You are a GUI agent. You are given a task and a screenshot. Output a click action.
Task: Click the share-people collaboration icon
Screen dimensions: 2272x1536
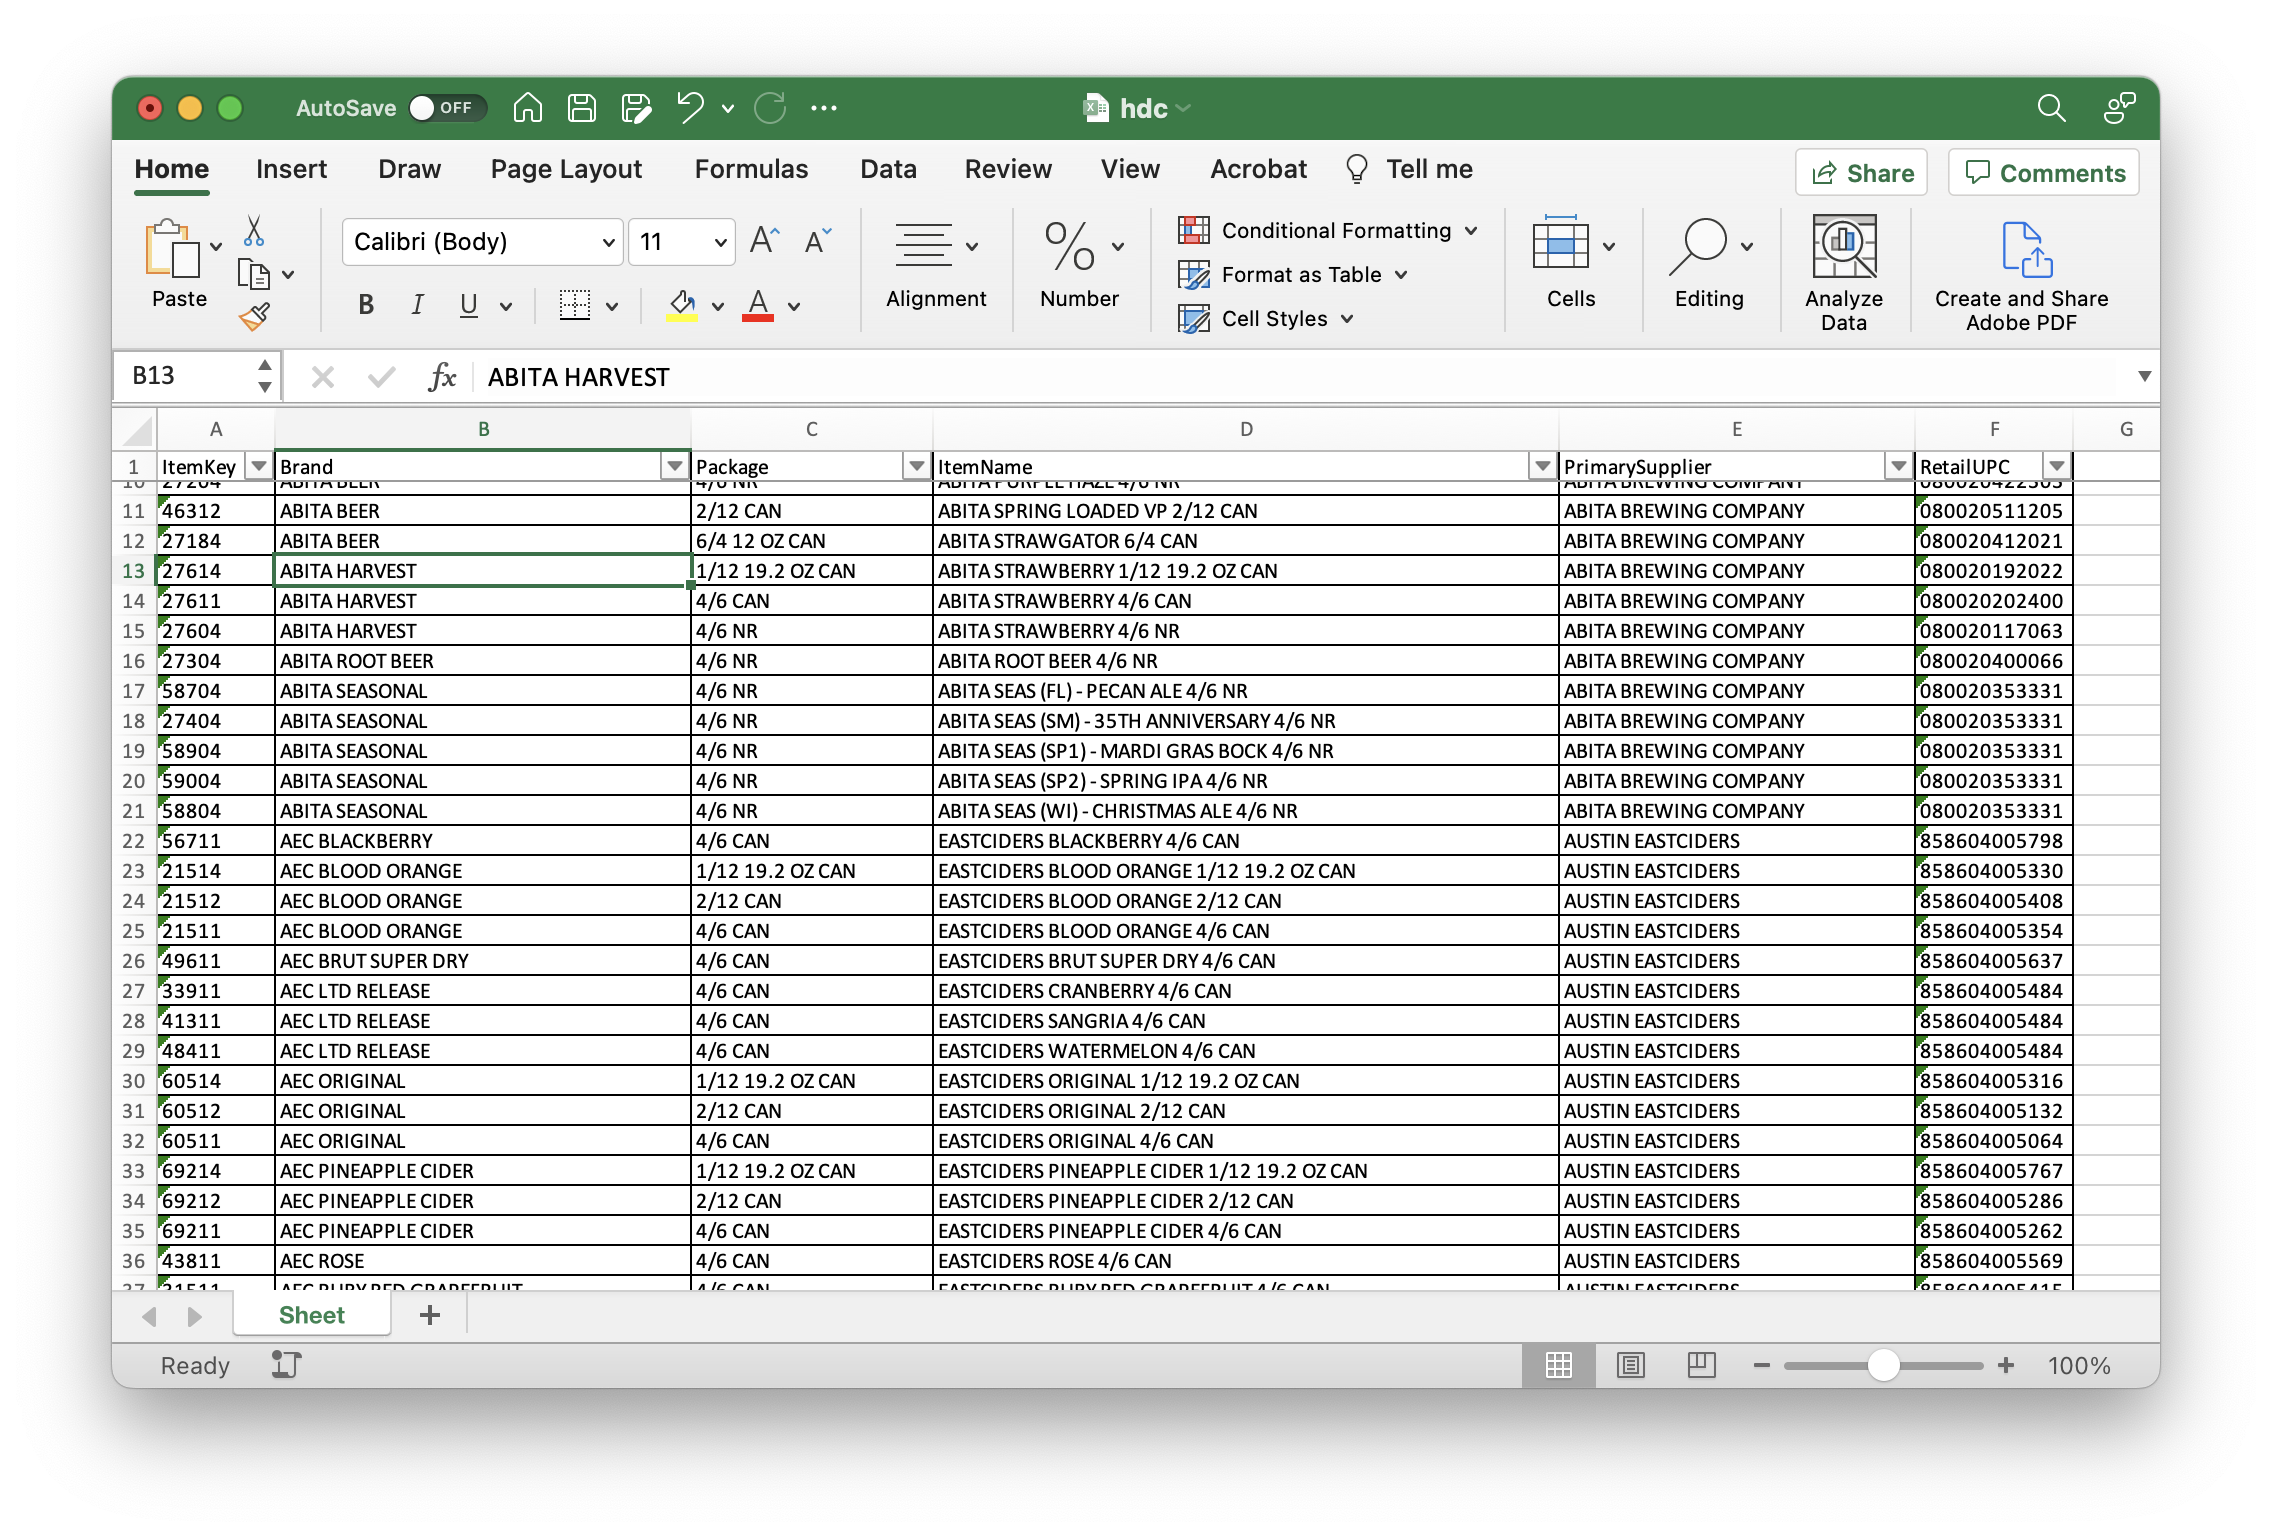click(x=2119, y=108)
